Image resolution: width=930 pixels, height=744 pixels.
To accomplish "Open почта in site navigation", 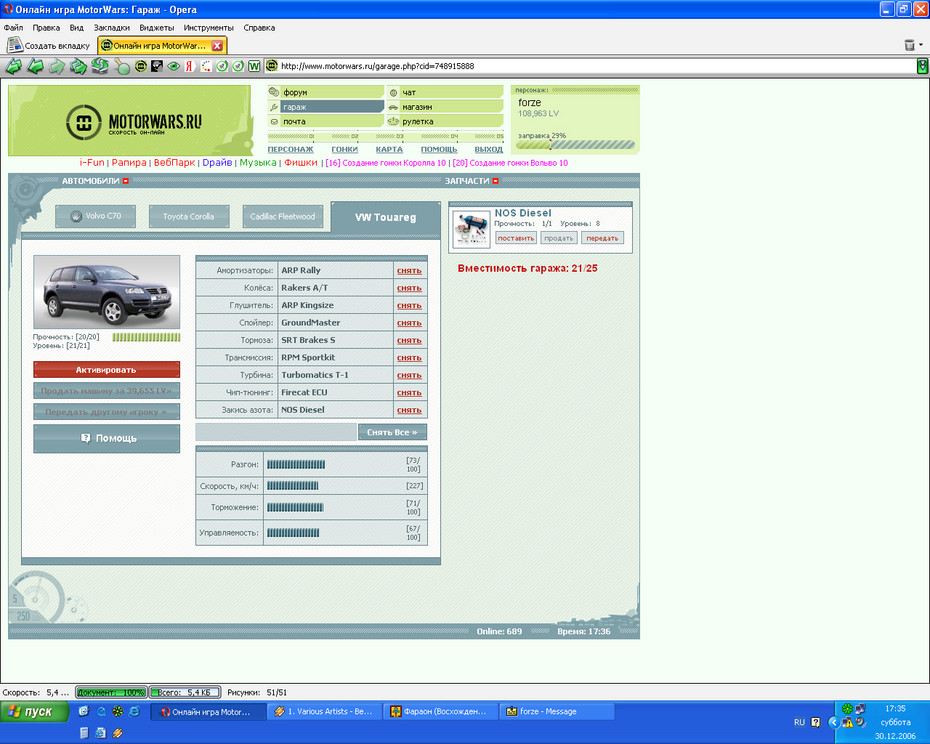I will point(326,121).
